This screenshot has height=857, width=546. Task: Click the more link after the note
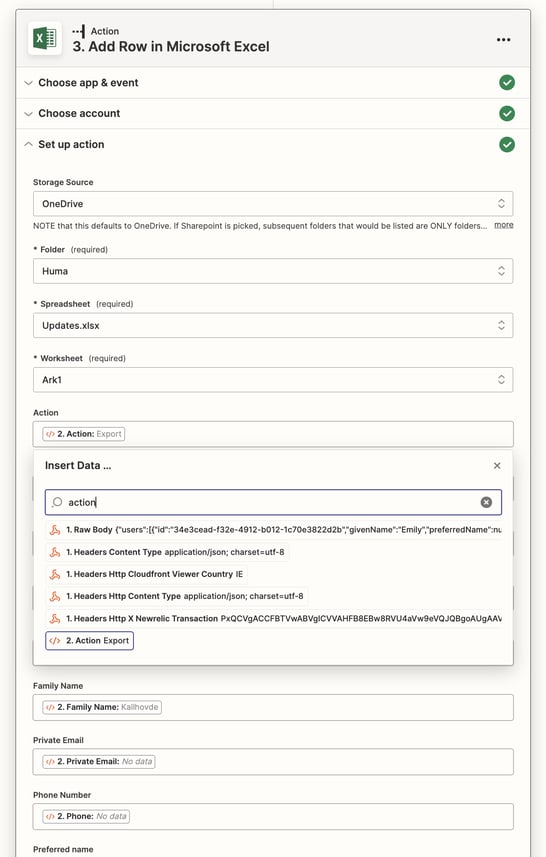pyautogui.click(x=503, y=225)
